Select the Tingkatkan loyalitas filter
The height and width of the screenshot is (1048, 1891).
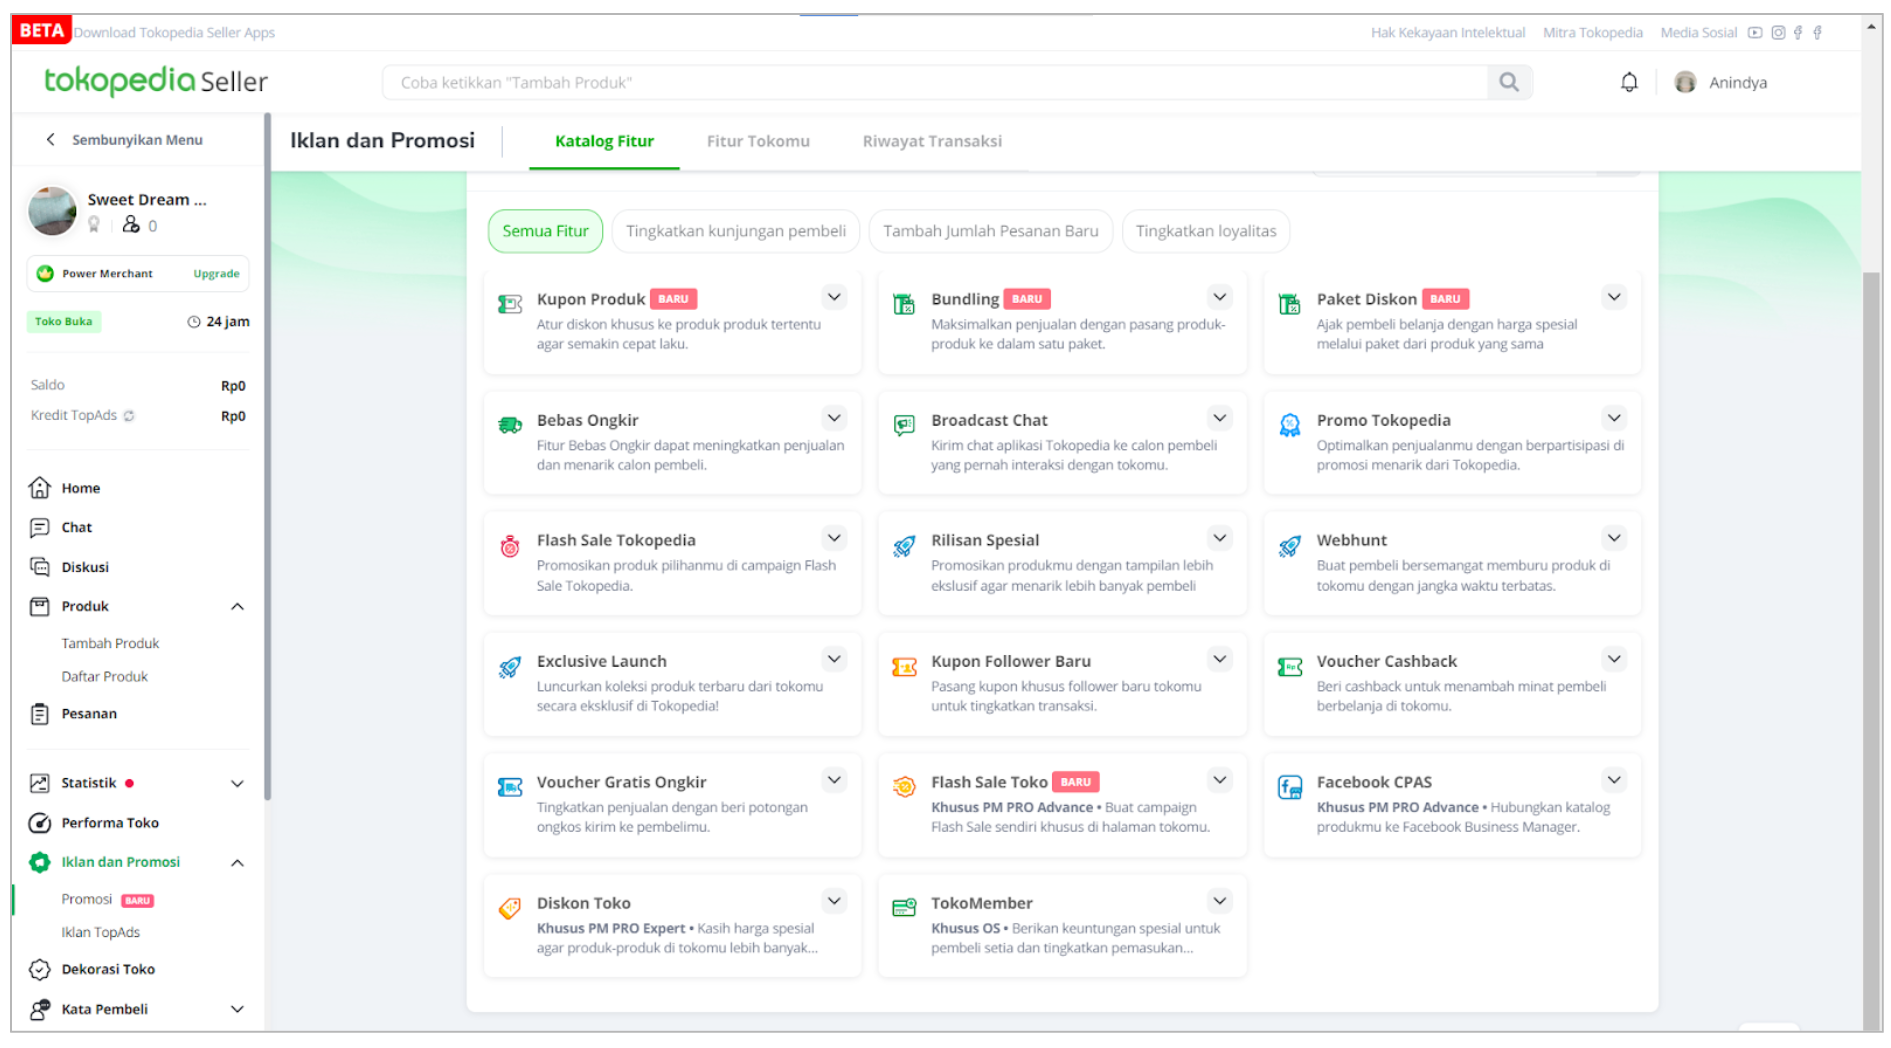click(1205, 231)
